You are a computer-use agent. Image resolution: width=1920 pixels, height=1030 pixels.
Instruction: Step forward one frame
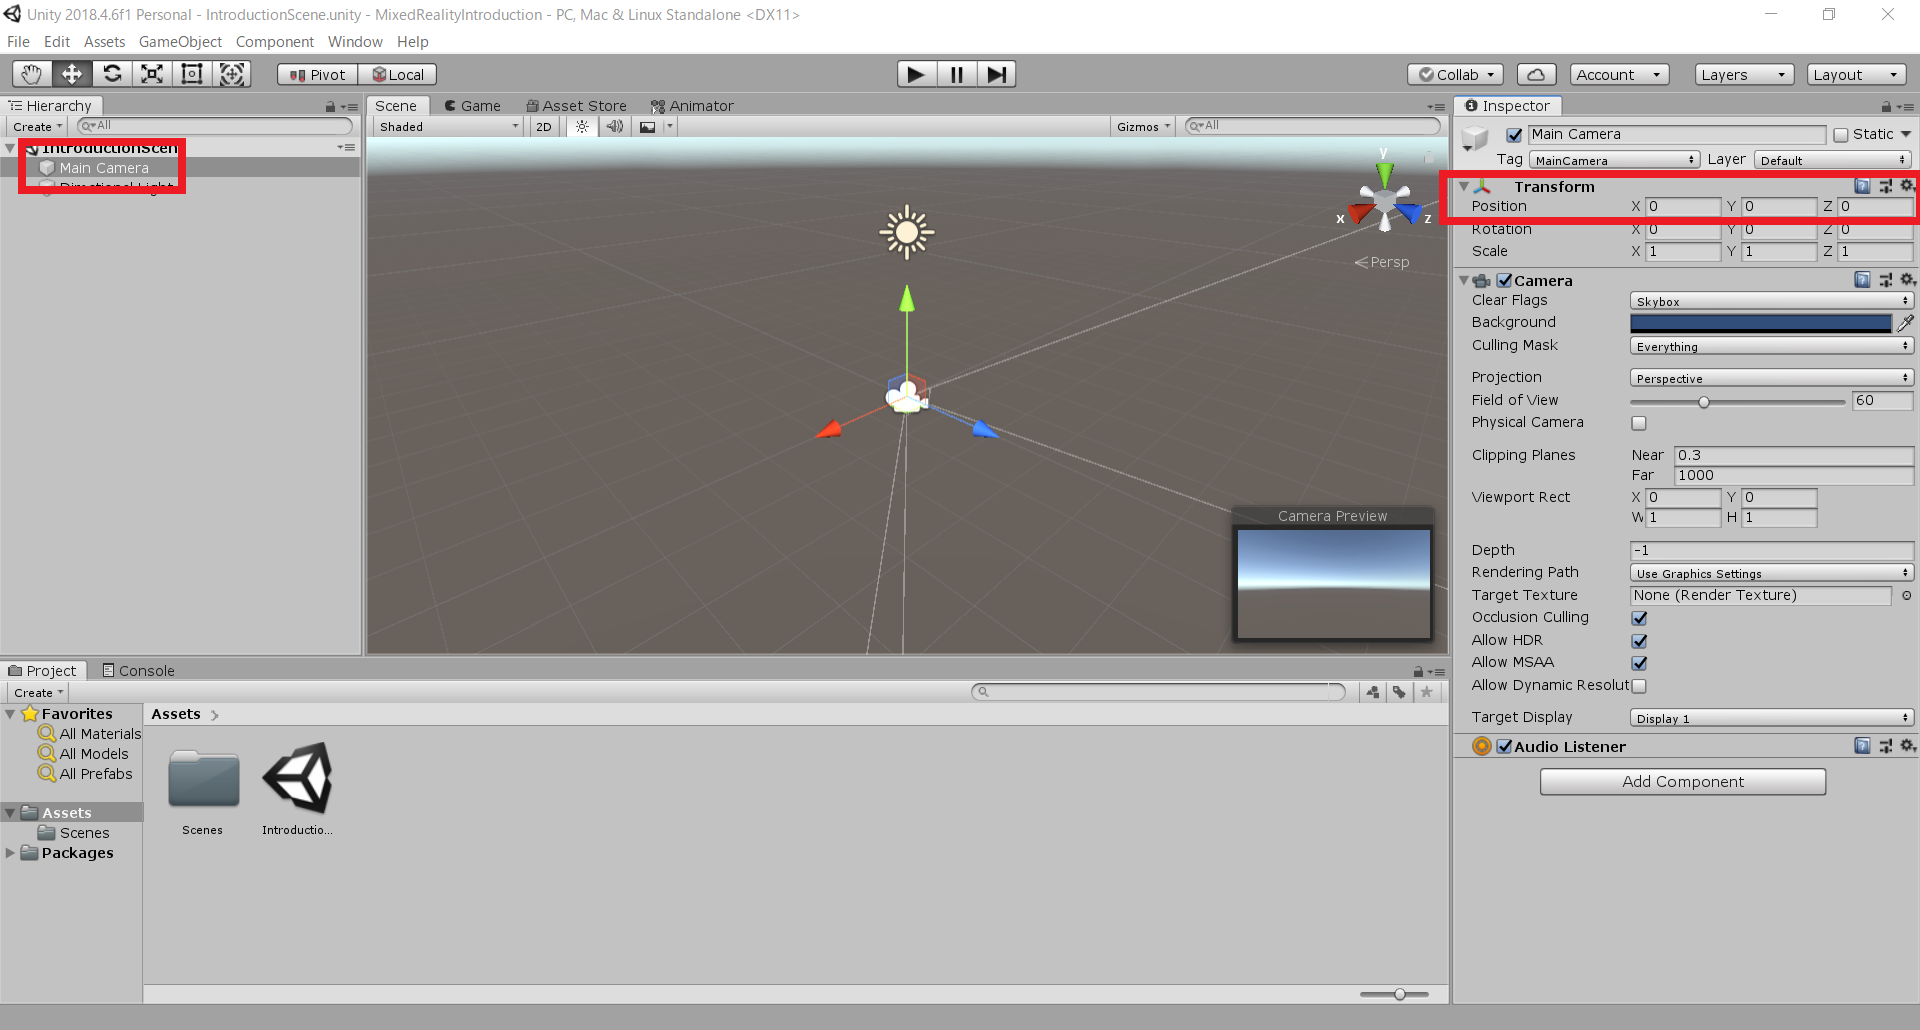(x=997, y=74)
